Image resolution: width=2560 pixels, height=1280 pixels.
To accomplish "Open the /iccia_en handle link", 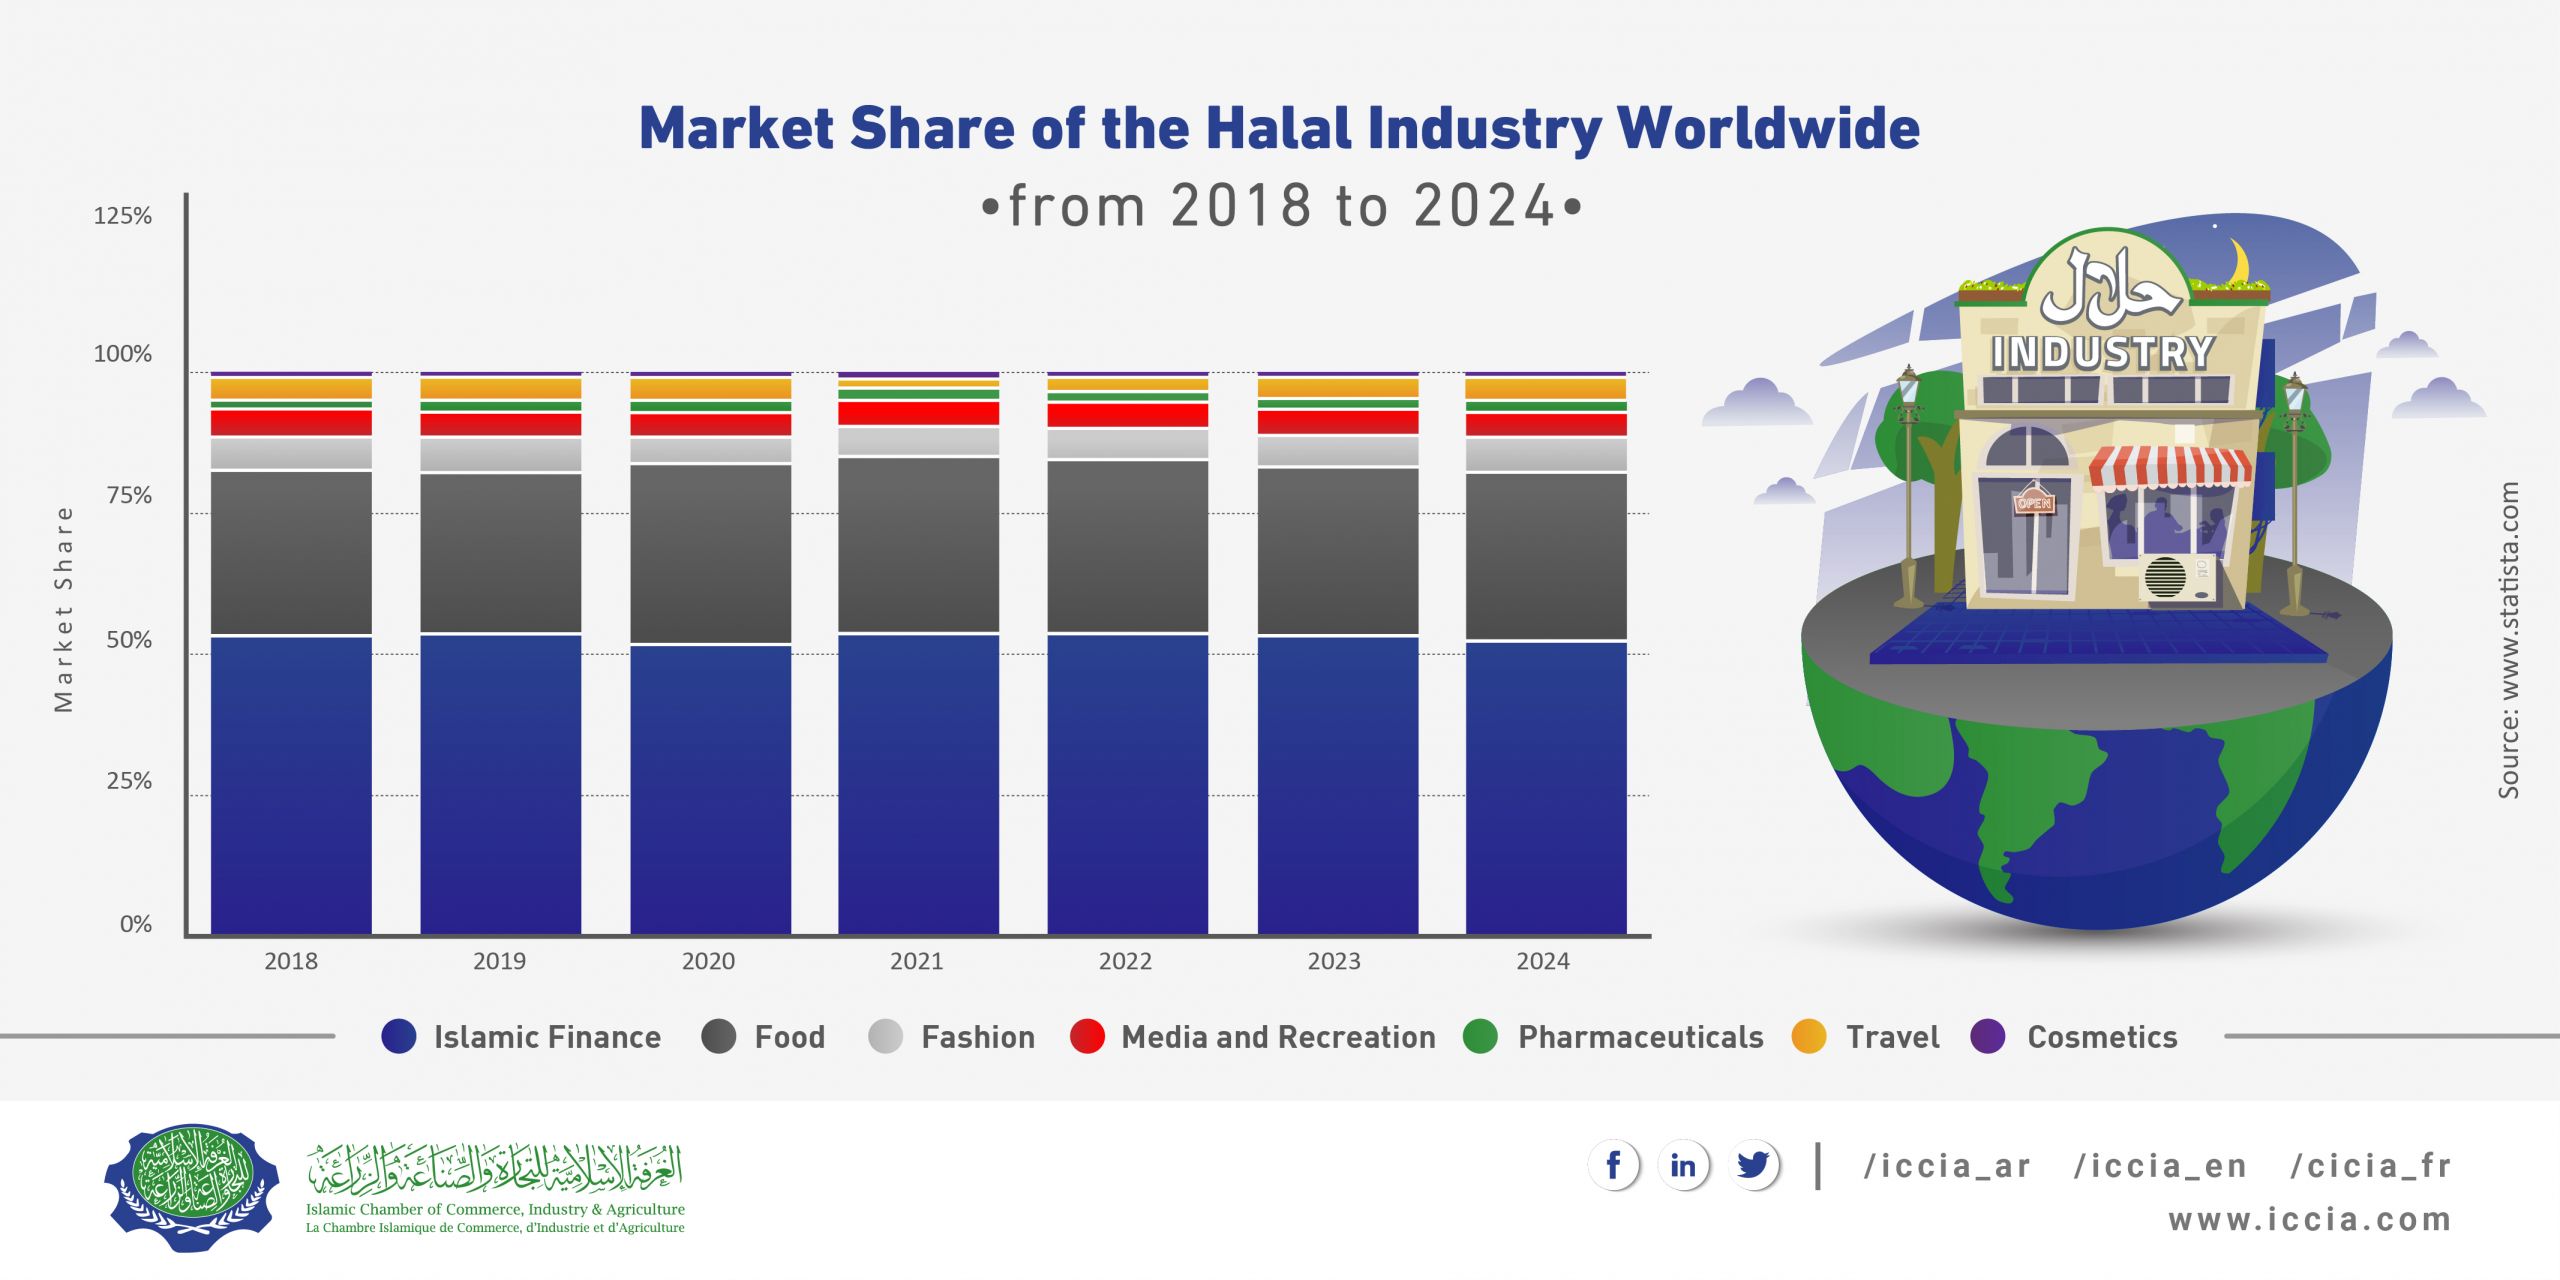I will 2160,1166.
